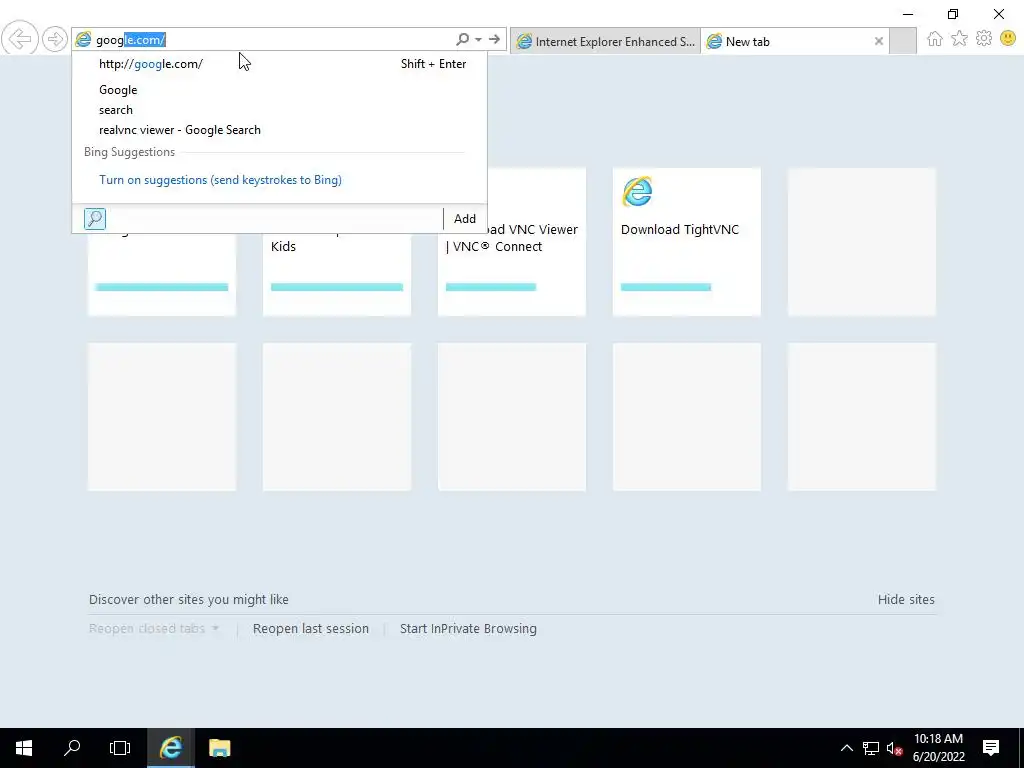Open the Action Center notifications icon

991,748
